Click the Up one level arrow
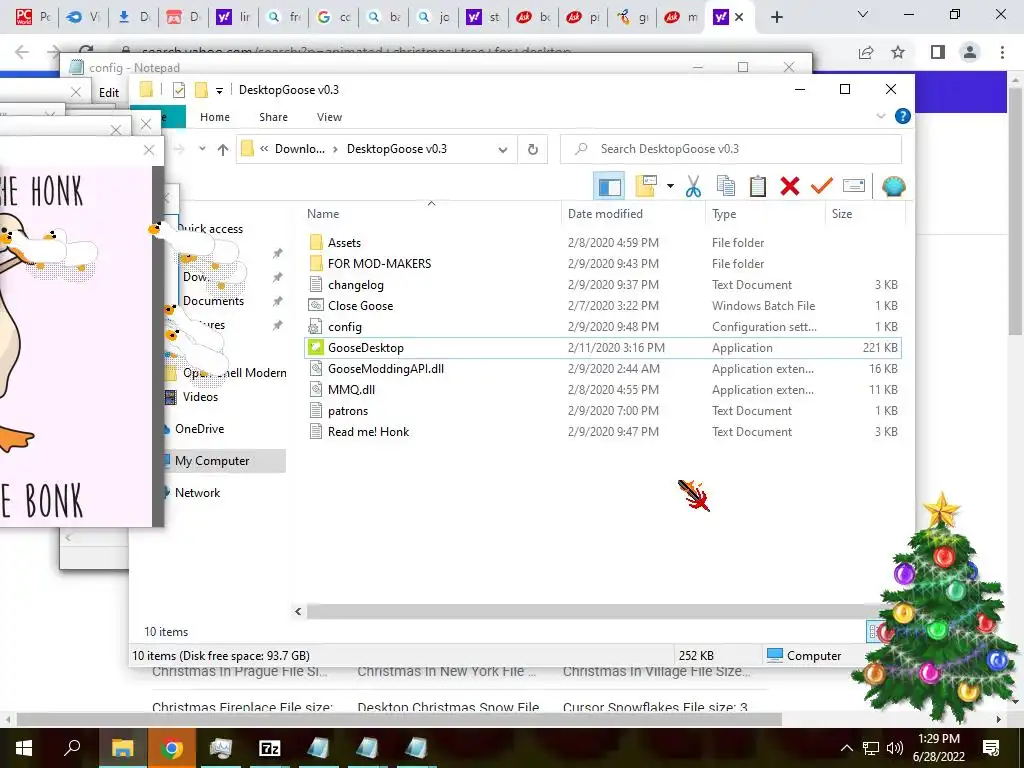This screenshot has width=1024, height=768. (x=223, y=150)
